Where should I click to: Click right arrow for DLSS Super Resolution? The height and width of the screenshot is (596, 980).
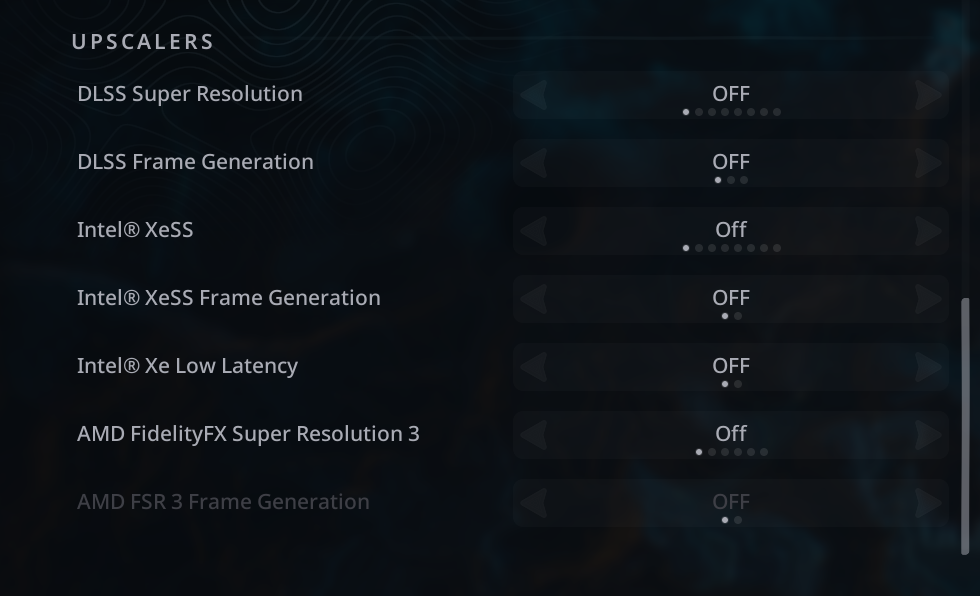(x=928, y=95)
